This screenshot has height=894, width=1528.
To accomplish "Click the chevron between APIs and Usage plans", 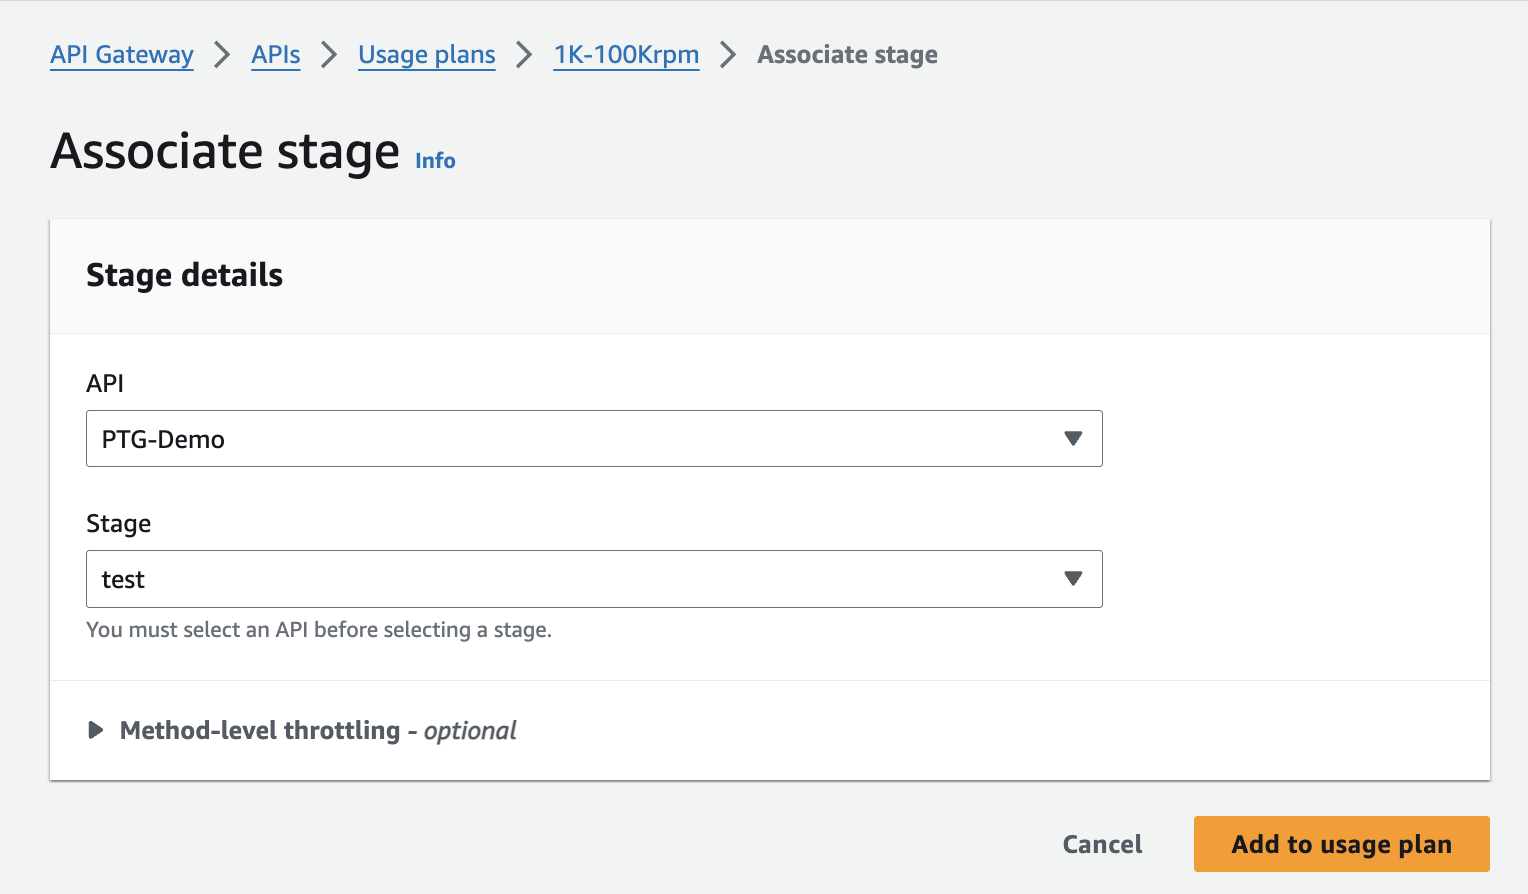I will (329, 55).
